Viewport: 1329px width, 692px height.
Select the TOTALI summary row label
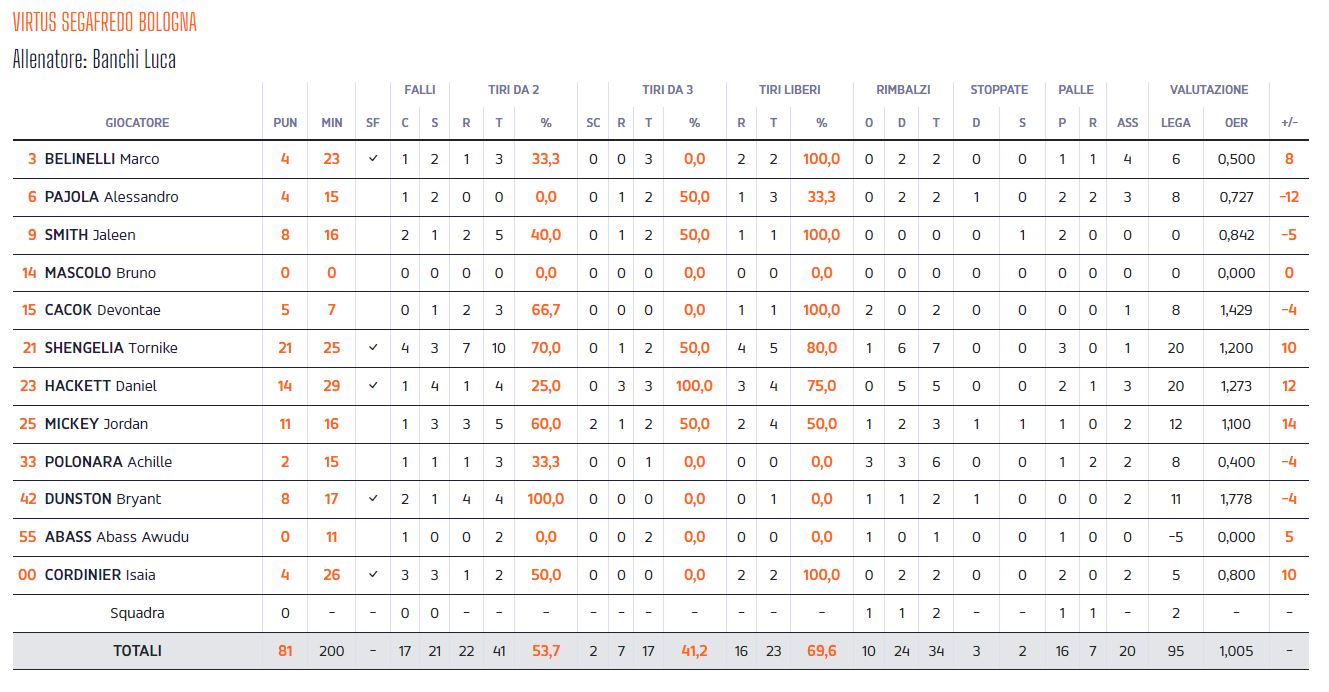[x=137, y=651]
